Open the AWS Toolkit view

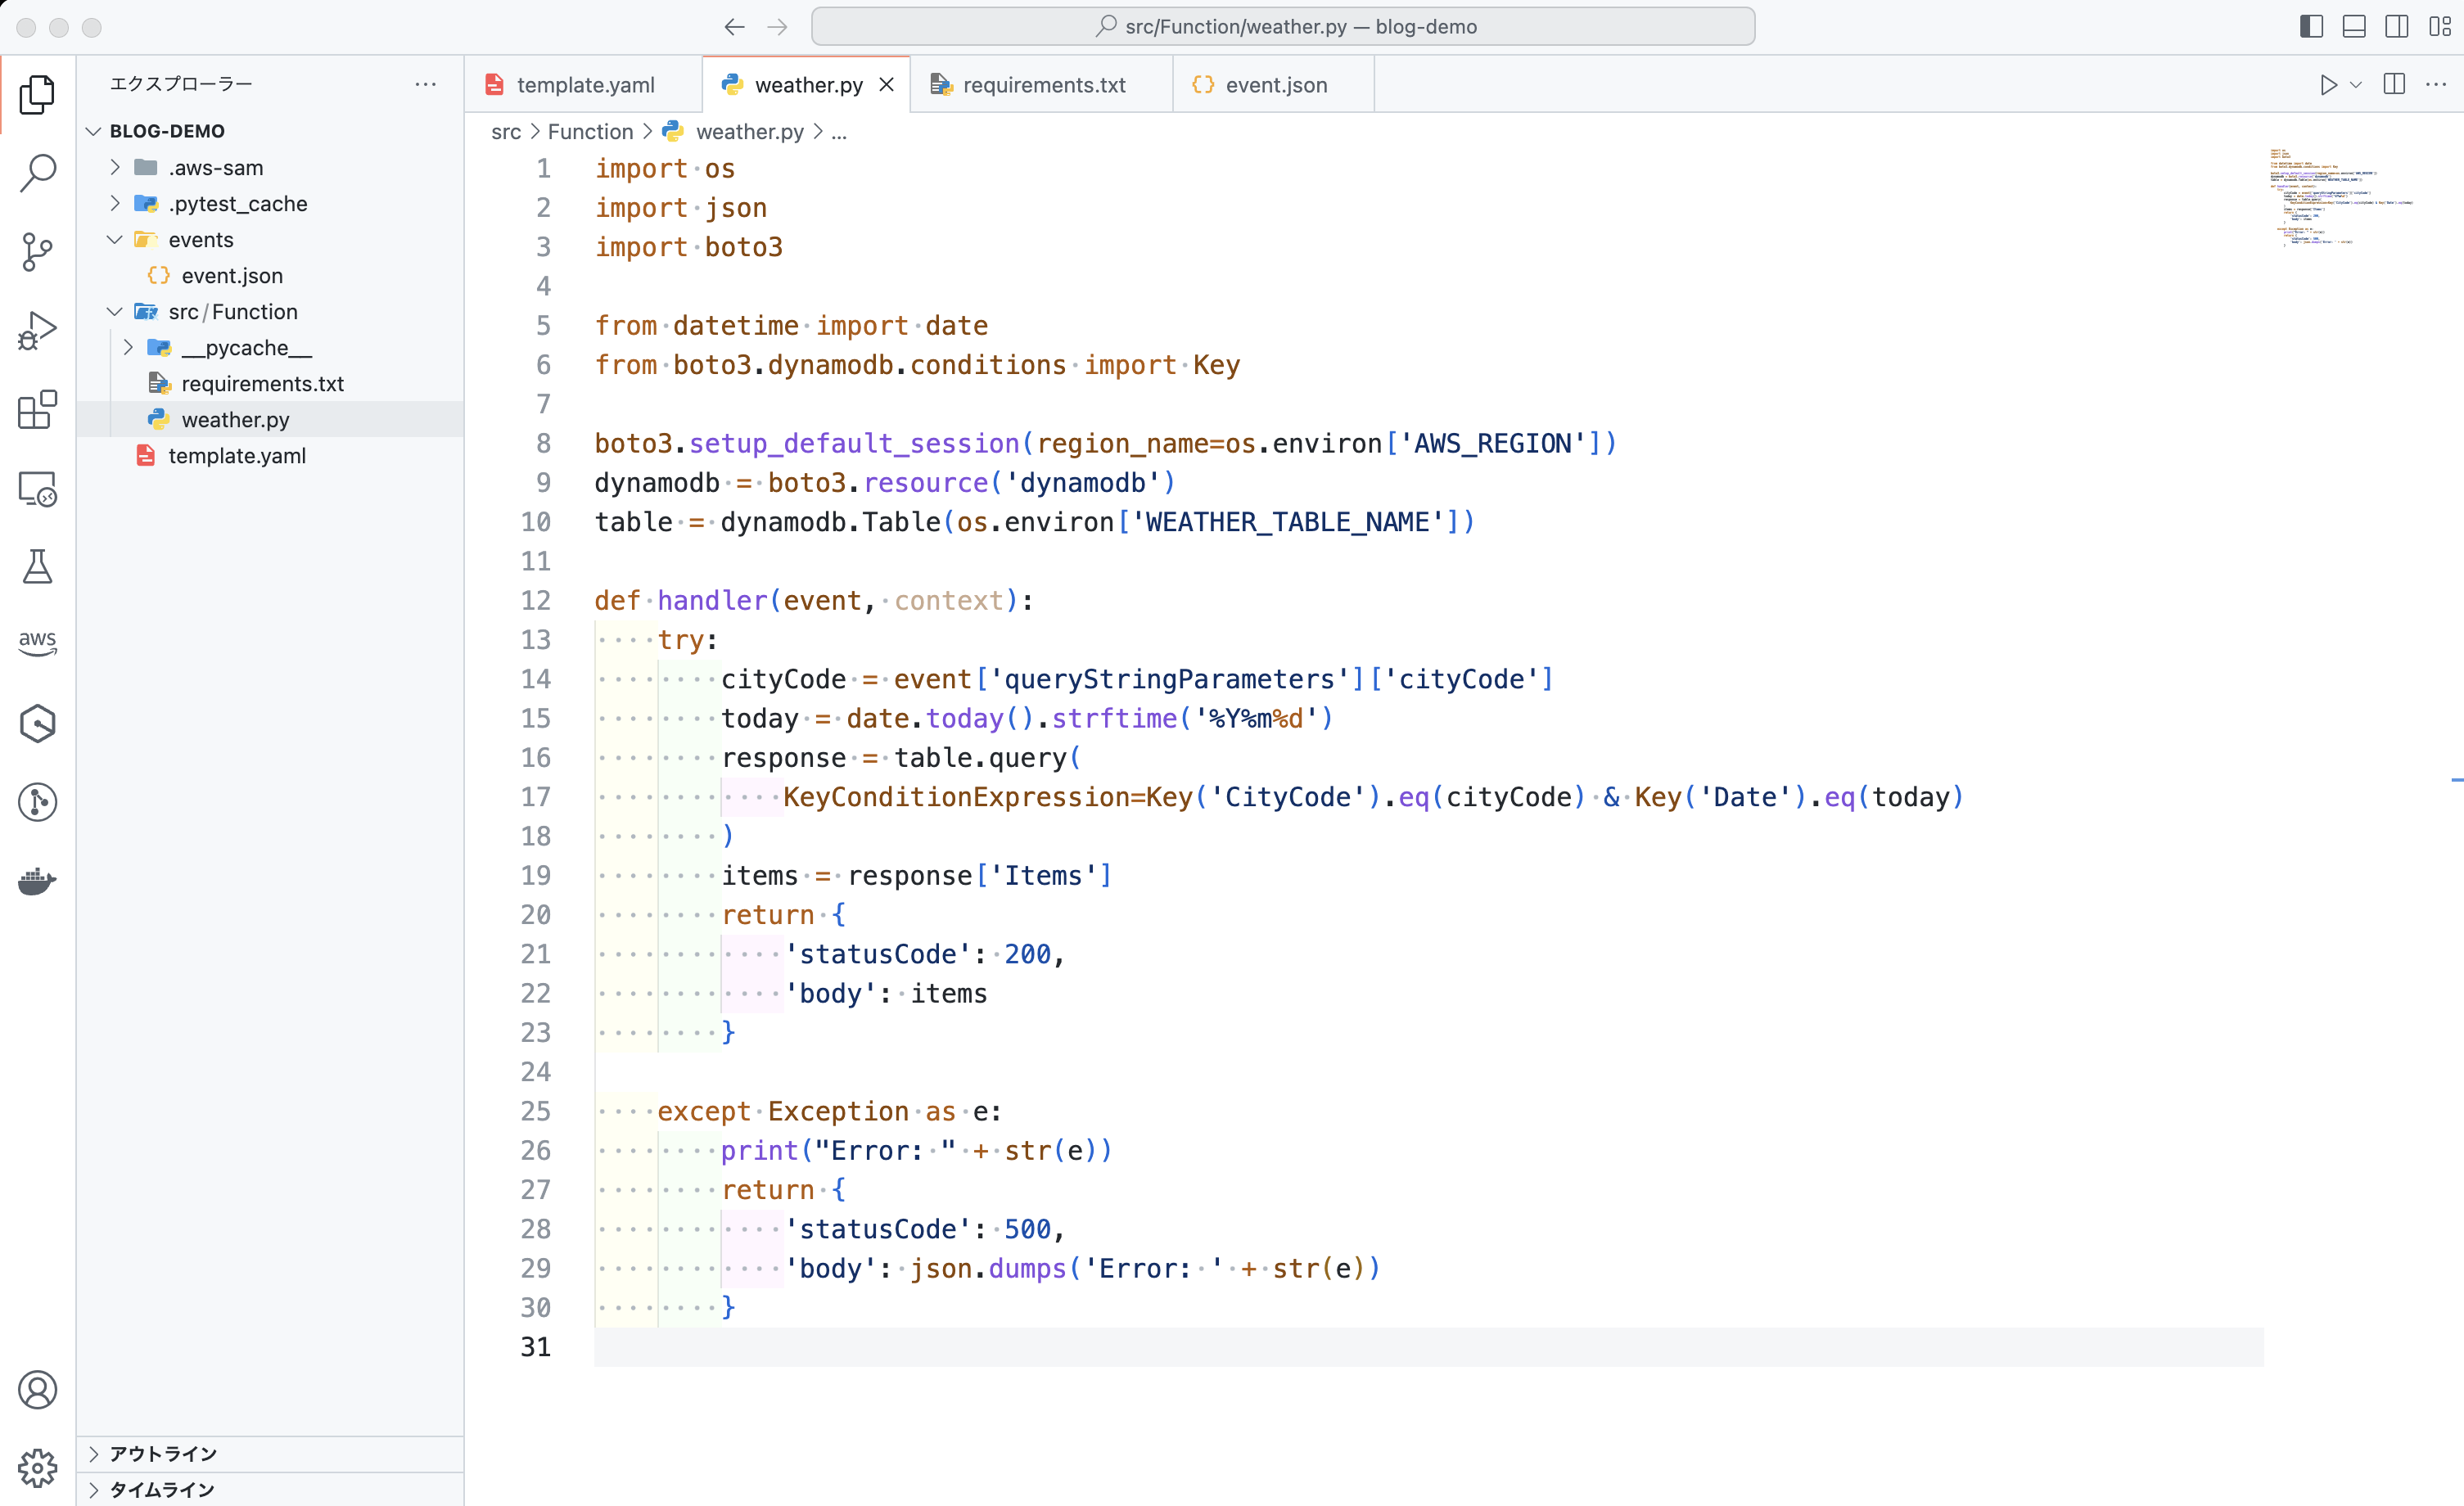37,644
